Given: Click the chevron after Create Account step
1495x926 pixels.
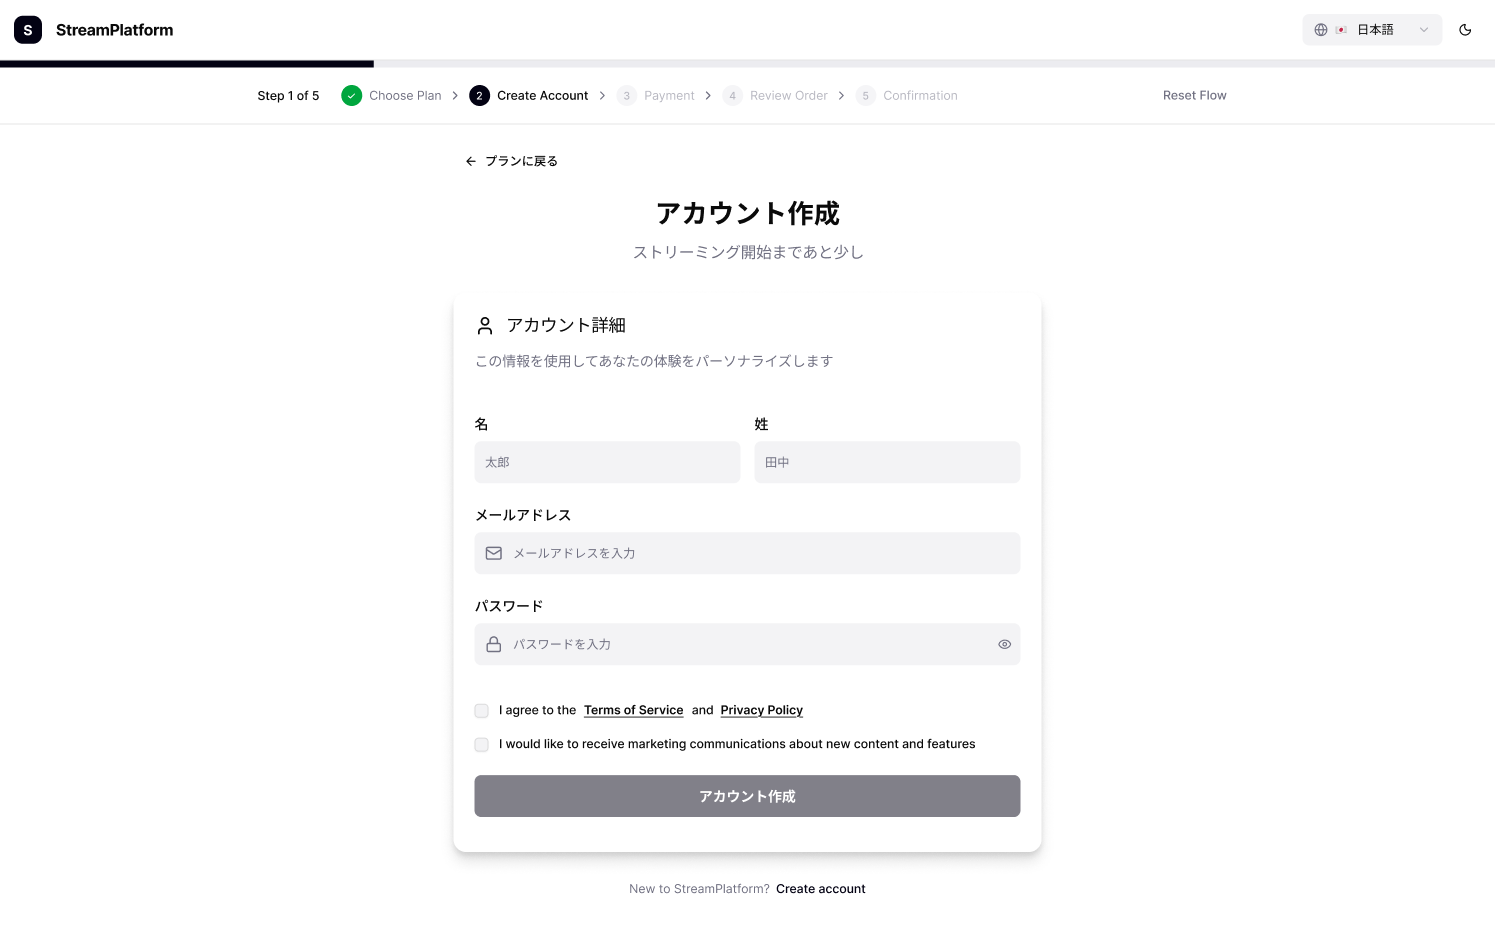Looking at the screenshot, I should click(x=602, y=95).
